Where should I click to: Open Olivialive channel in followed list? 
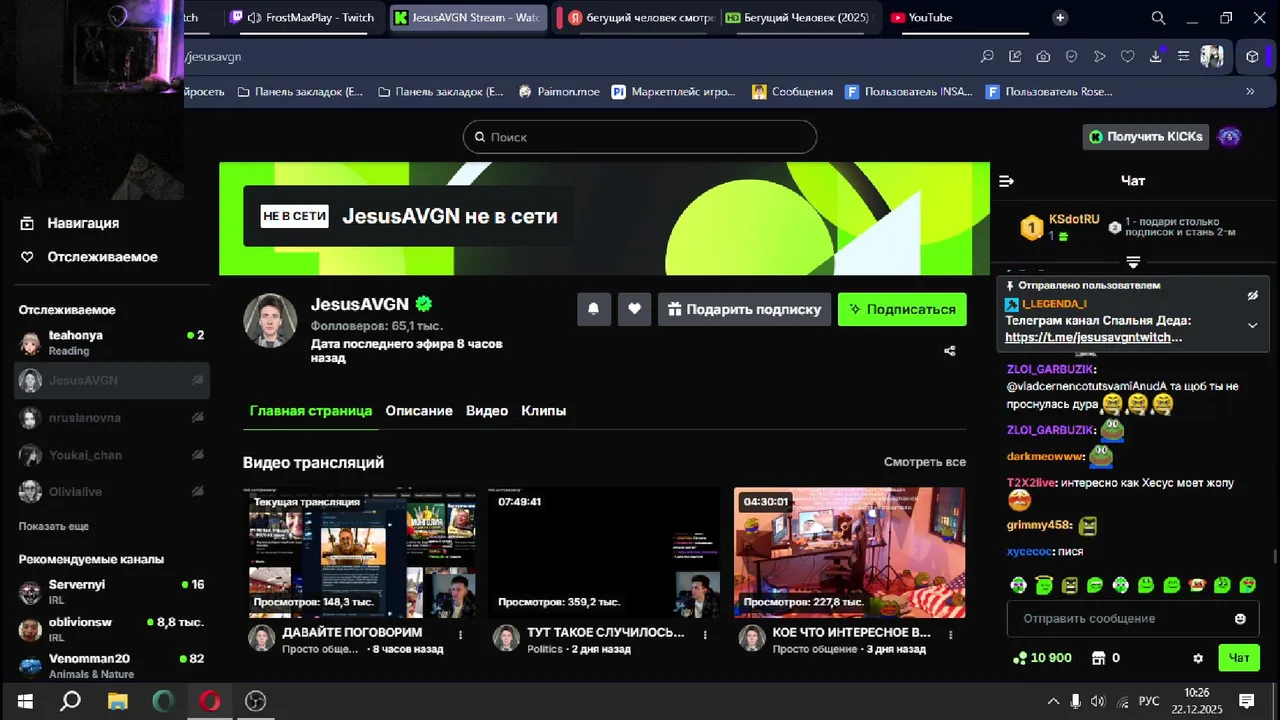pos(112,492)
